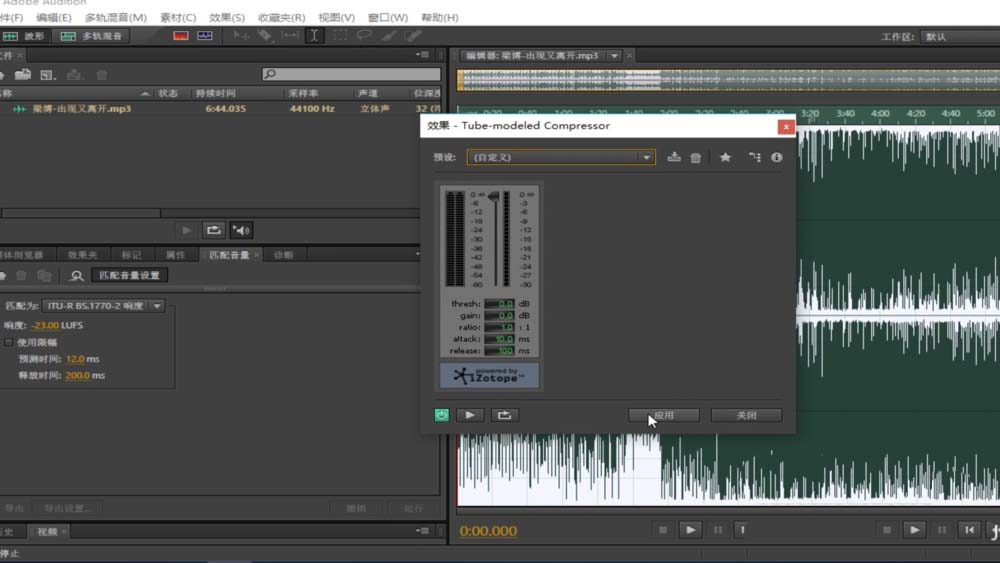1000x563 pixels.
Task: Switch to the 诊断 diagnostics tab
Action: click(283, 255)
